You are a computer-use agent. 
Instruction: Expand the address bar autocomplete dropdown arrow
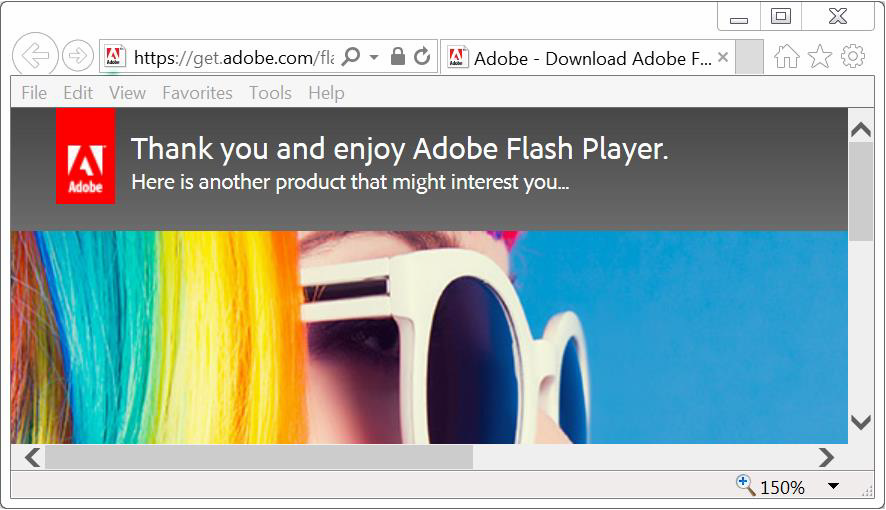click(x=373, y=57)
